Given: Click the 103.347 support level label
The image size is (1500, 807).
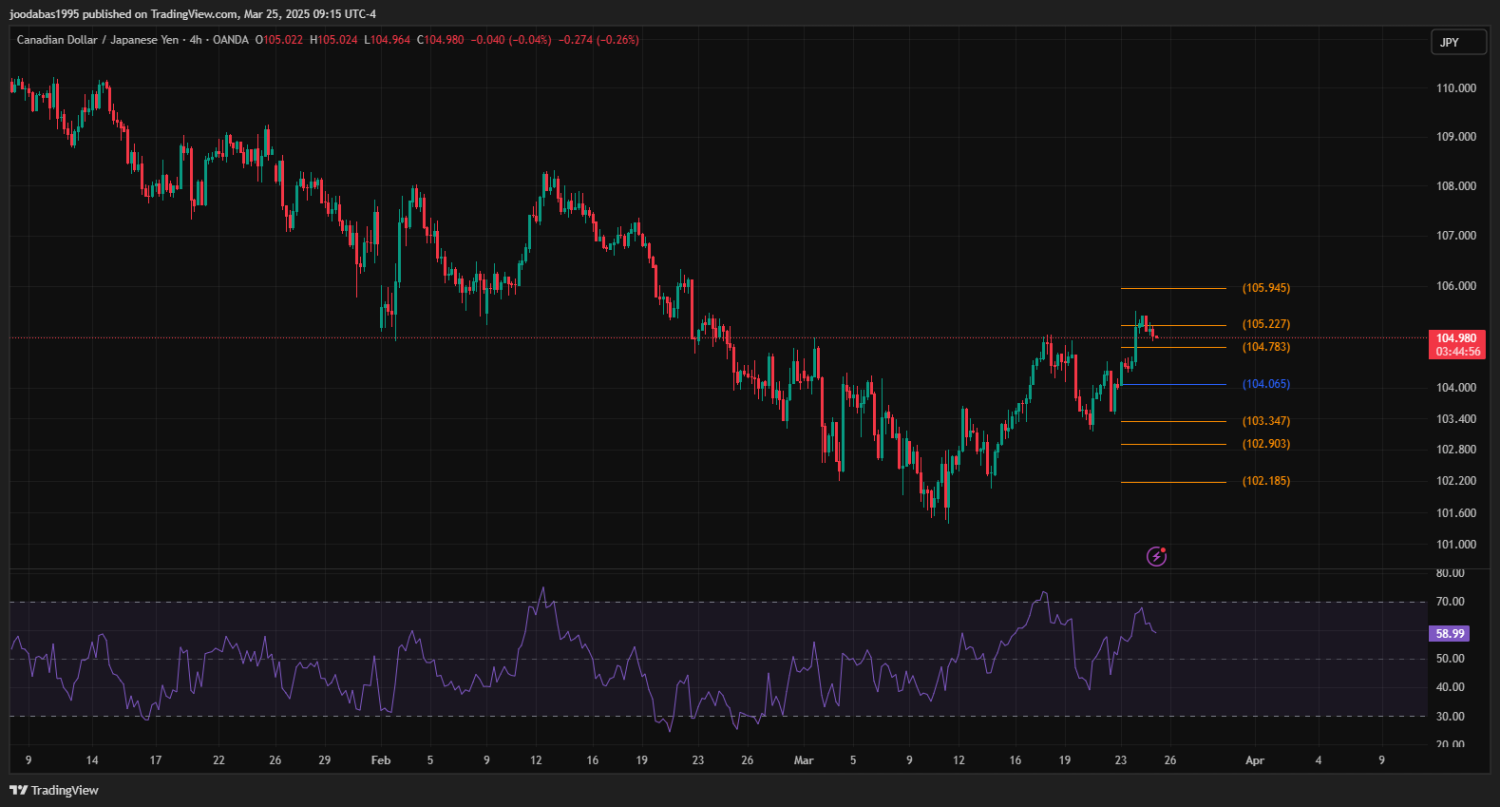Looking at the screenshot, I should [1265, 421].
